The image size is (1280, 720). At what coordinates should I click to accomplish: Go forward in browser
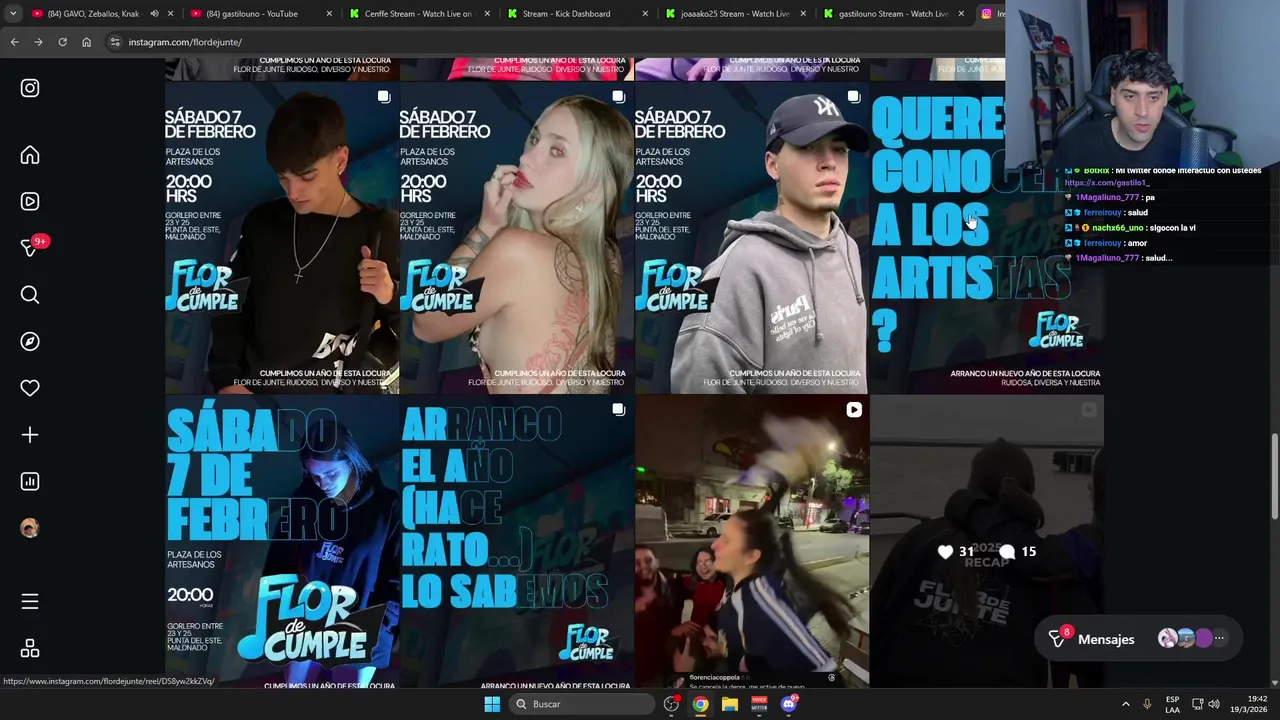click(38, 42)
